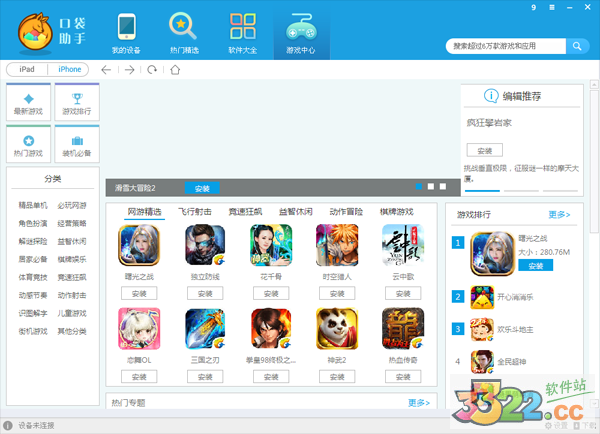This screenshot has width=600, height=434.
Task: Open 三国之刃 game icon
Action: pos(205,329)
